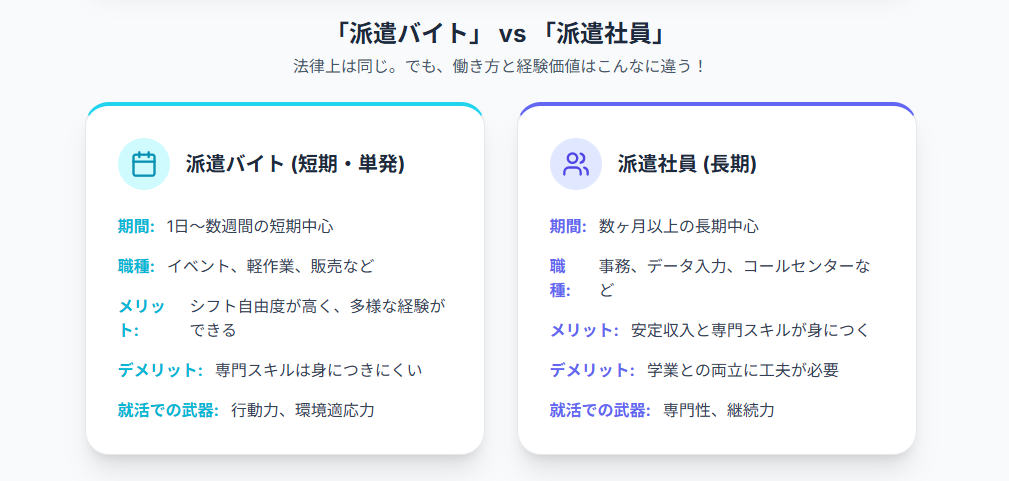Click the cyan デメリット: label
This screenshot has width=1009, height=481.
point(160,370)
